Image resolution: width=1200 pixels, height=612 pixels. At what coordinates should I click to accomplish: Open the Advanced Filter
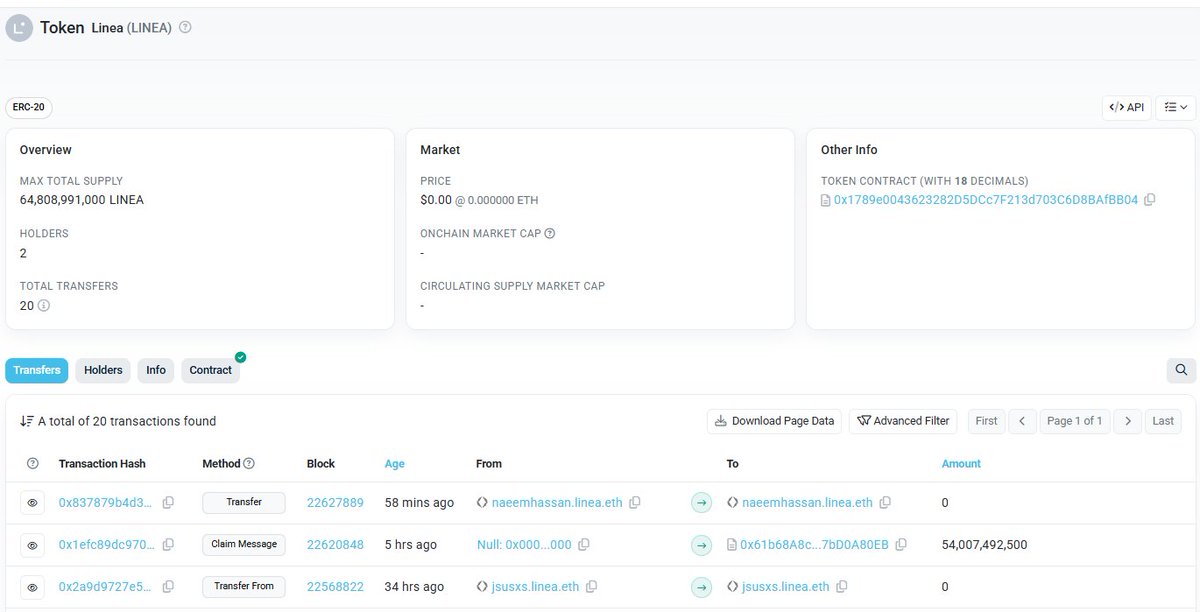click(903, 421)
